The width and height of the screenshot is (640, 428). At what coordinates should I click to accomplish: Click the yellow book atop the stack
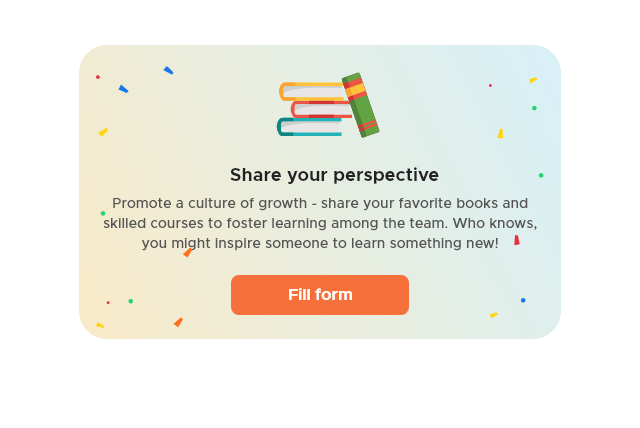click(x=312, y=91)
